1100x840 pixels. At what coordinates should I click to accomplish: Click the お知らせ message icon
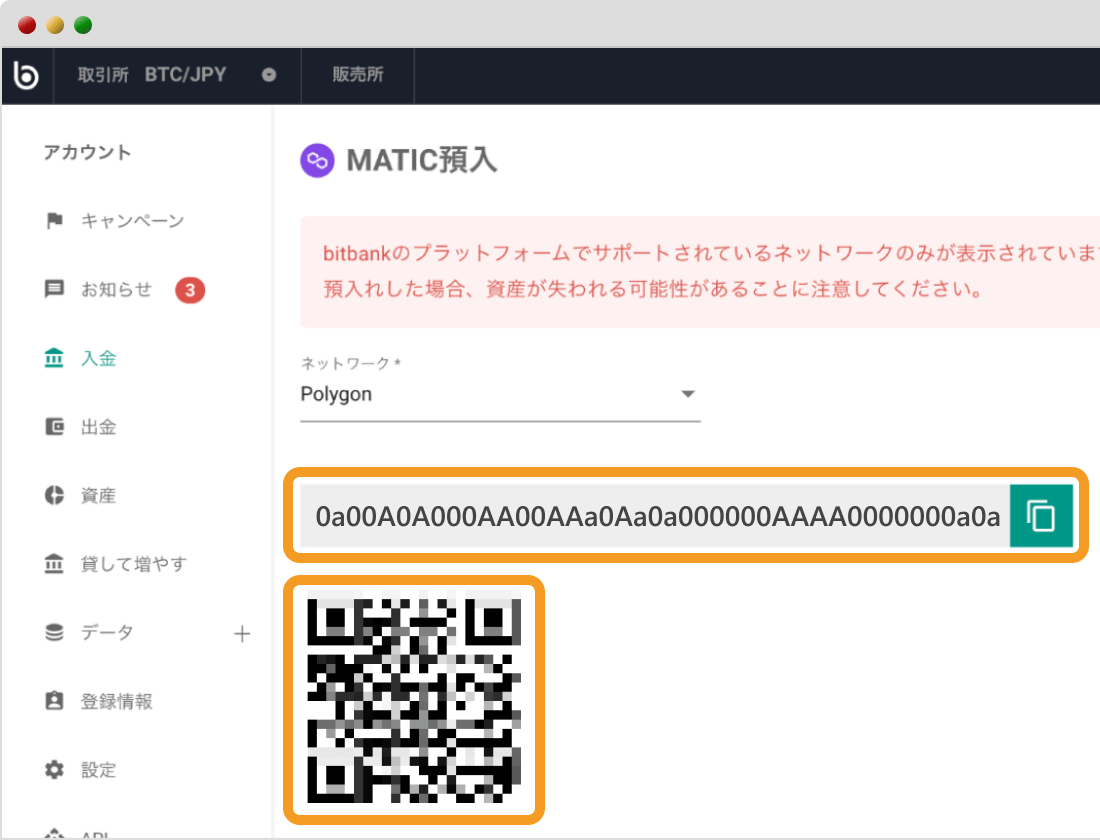(x=54, y=289)
